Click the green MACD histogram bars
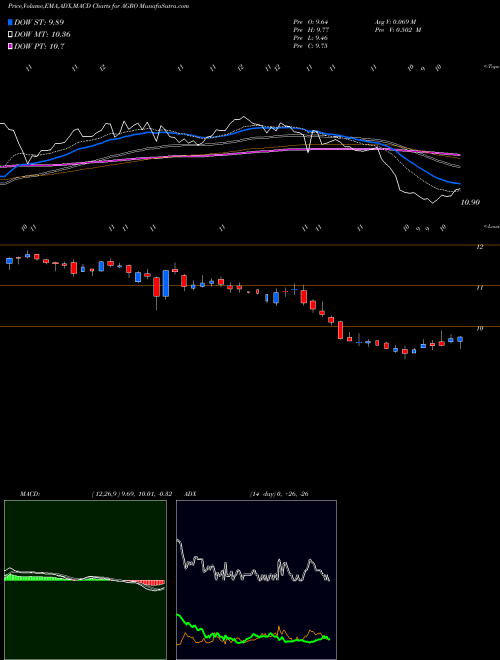Viewport: 500px width, 660px height. [x=36, y=578]
